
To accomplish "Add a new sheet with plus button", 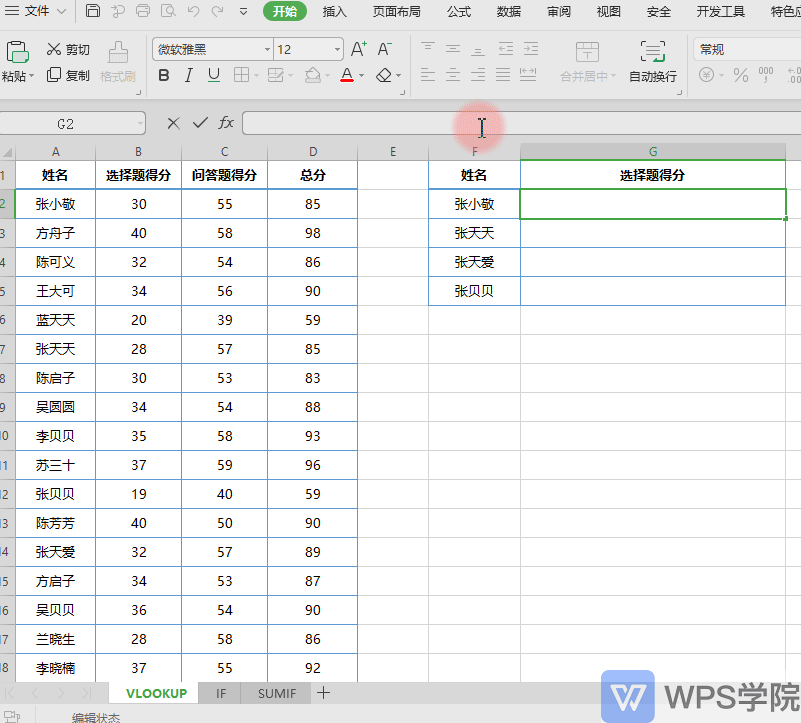I will tap(323, 693).
